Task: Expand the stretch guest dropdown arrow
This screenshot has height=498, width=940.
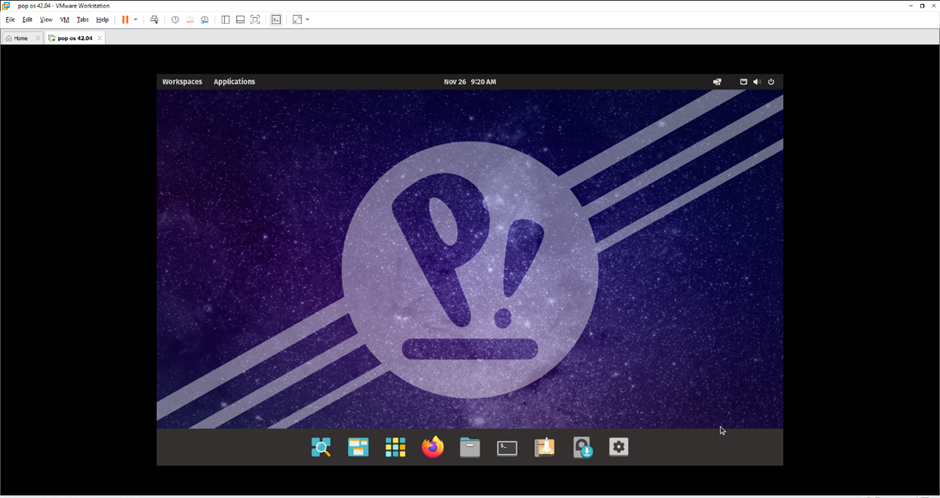Action: pyautogui.click(x=307, y=20)
